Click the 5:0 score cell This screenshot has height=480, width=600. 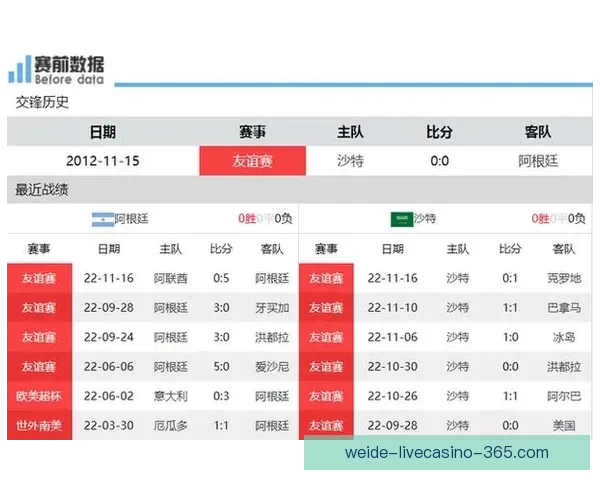(x=221, y=367)
